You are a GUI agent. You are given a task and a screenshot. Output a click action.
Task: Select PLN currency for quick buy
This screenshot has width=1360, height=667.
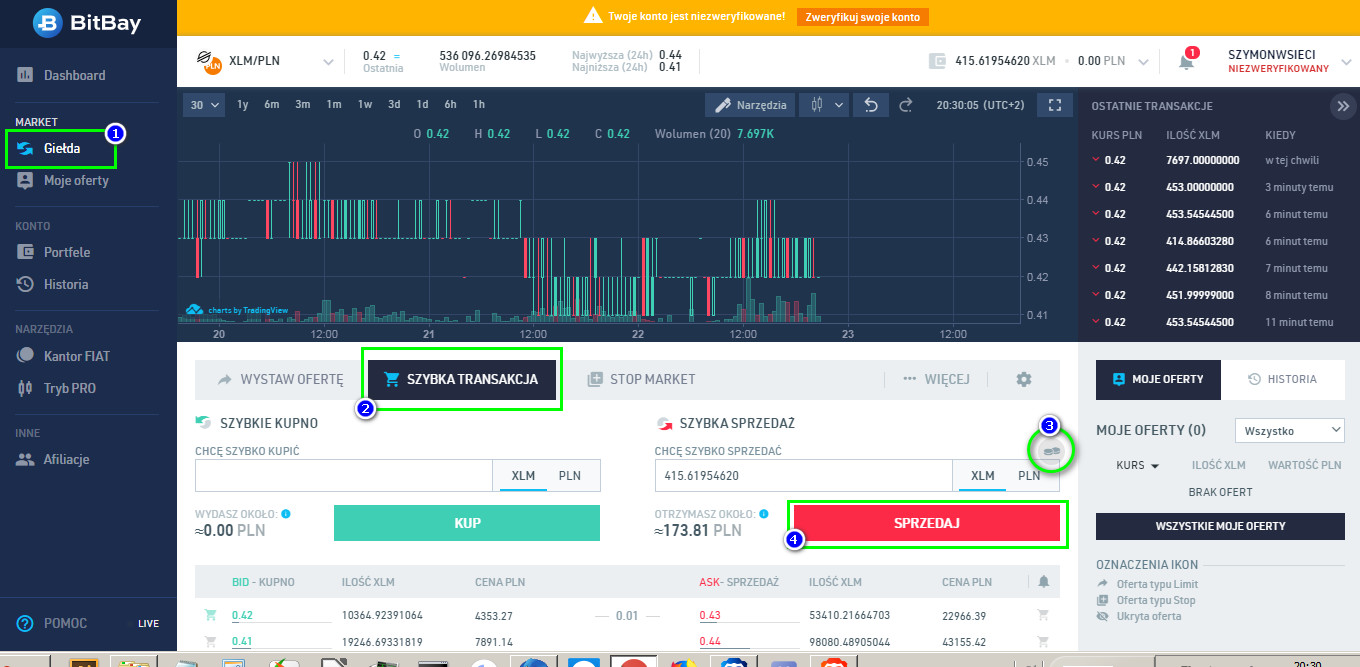(x=569, y=476)
